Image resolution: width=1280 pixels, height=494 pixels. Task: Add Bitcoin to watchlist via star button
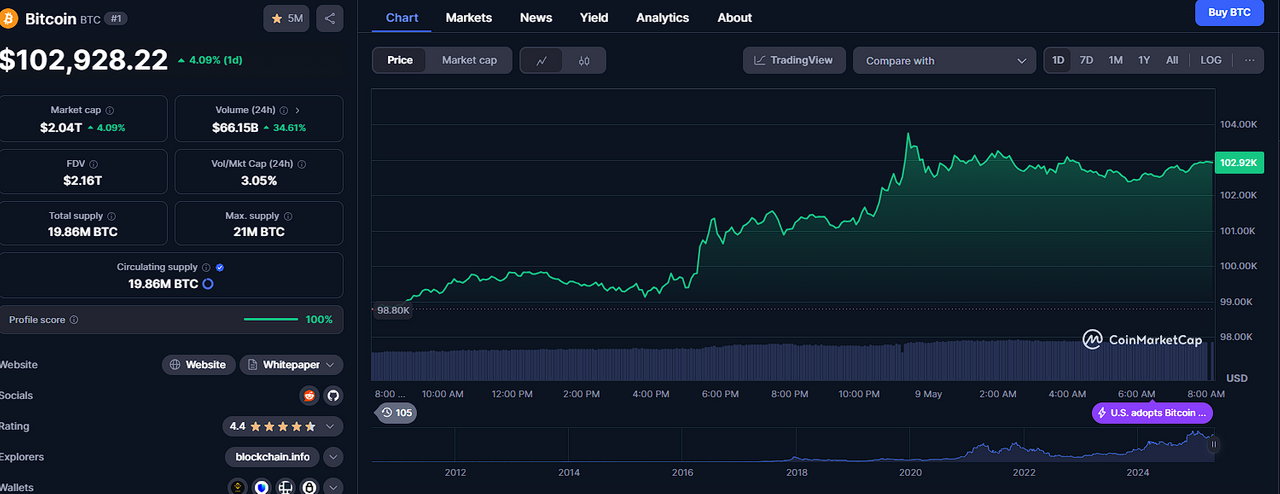(x=287, y=18)
